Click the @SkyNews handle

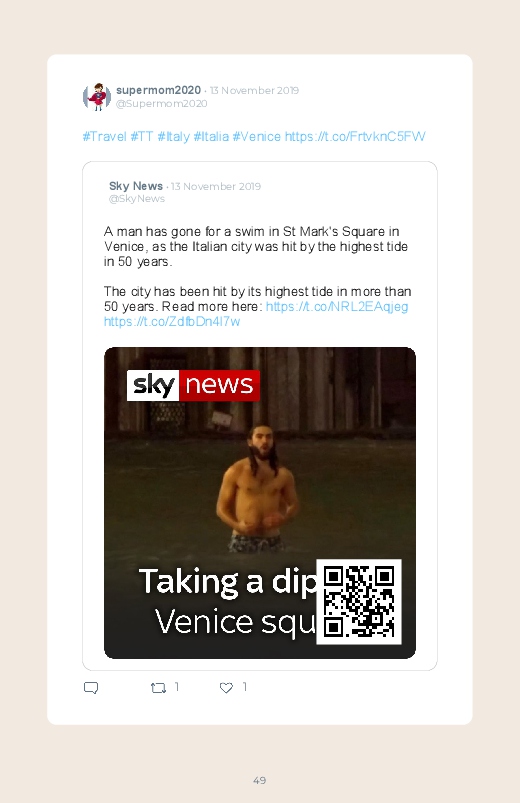(137, 199)
